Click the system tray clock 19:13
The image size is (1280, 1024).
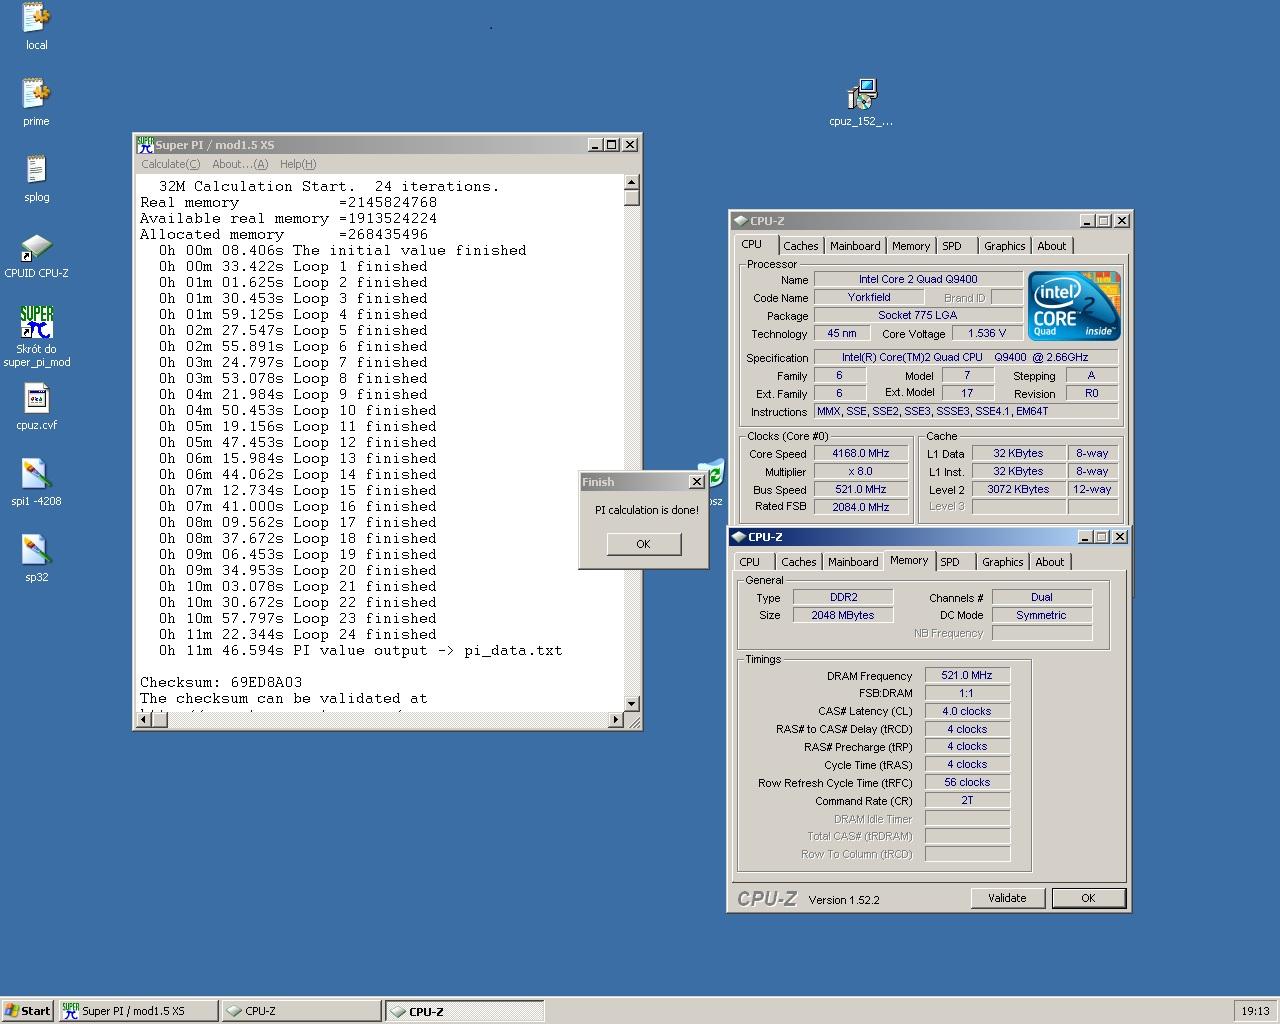coord(1255,1011)
